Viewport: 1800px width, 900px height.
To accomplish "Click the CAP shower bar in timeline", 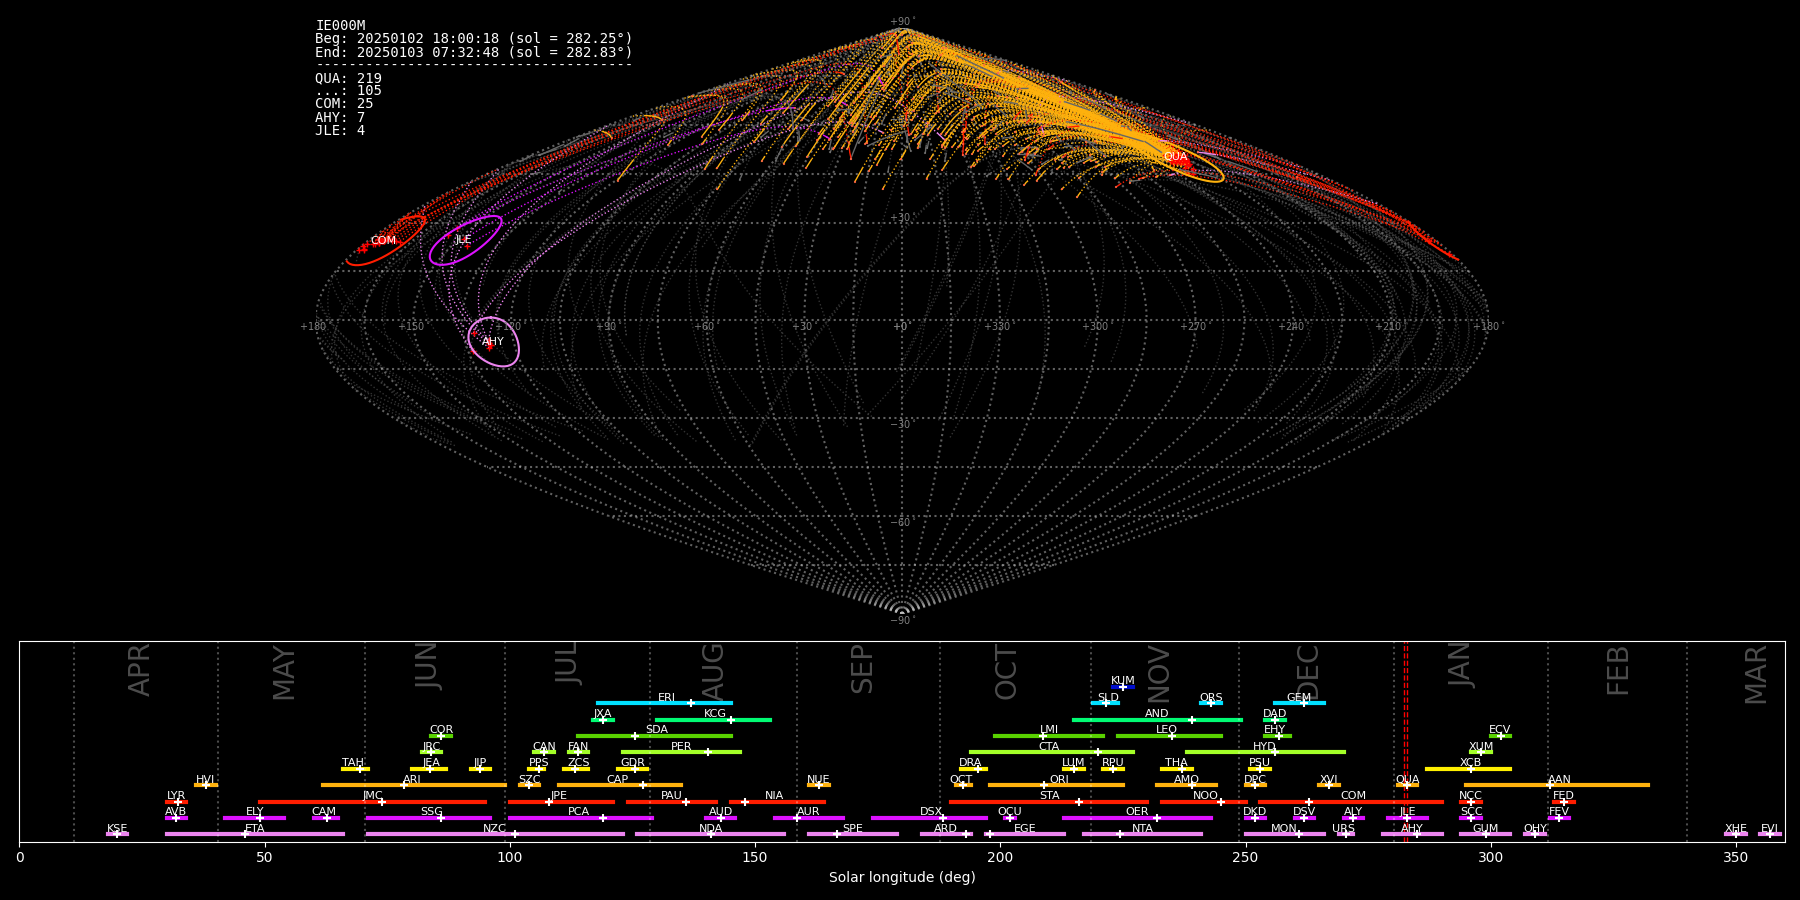I will click(x=620, y=785).
